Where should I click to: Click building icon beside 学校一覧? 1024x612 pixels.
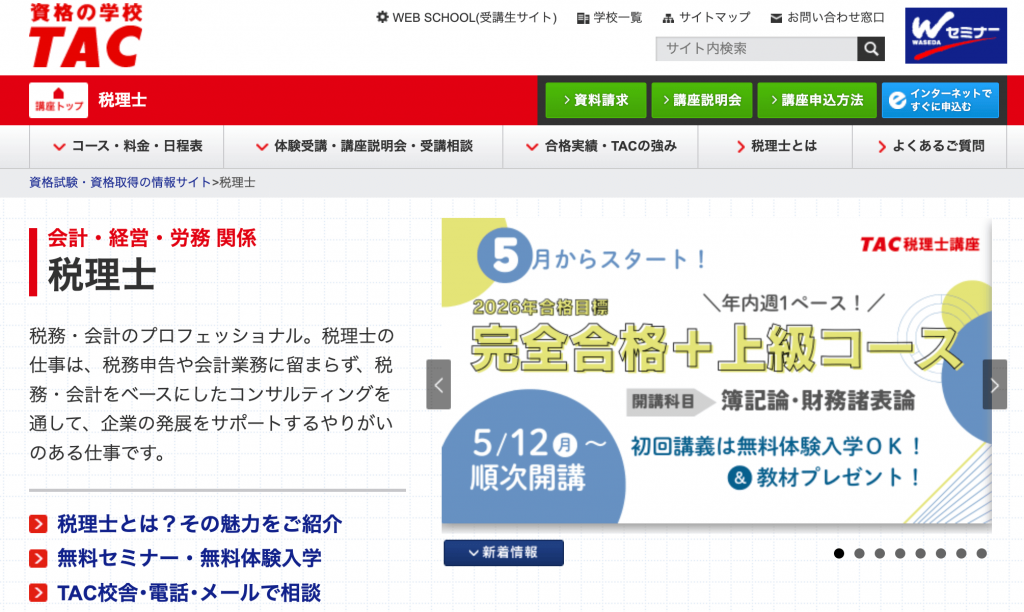click(583, 18)
